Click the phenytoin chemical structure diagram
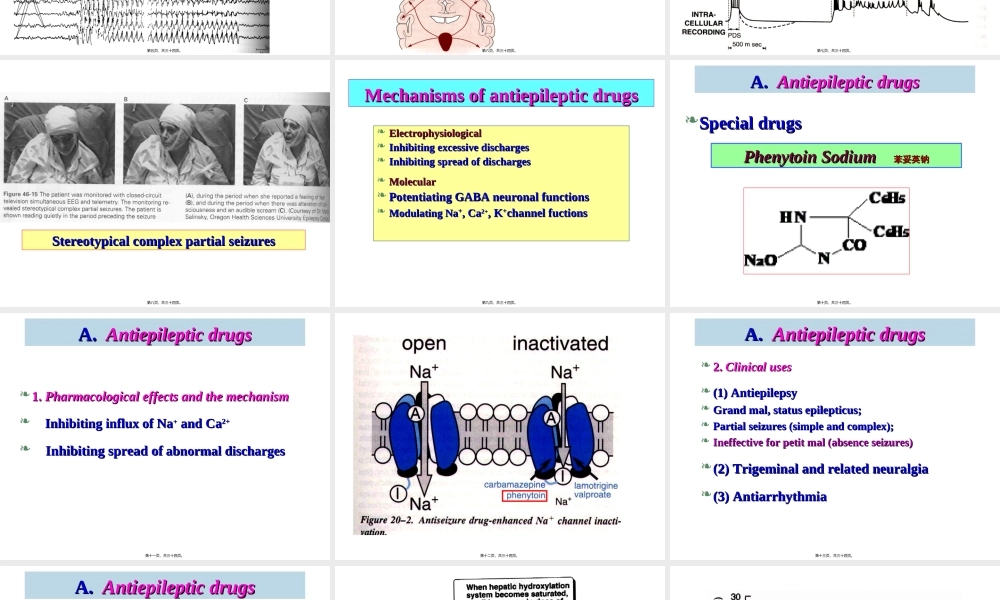The width and height of the screenshot is (1000, 600). click(x=826, y=230)
